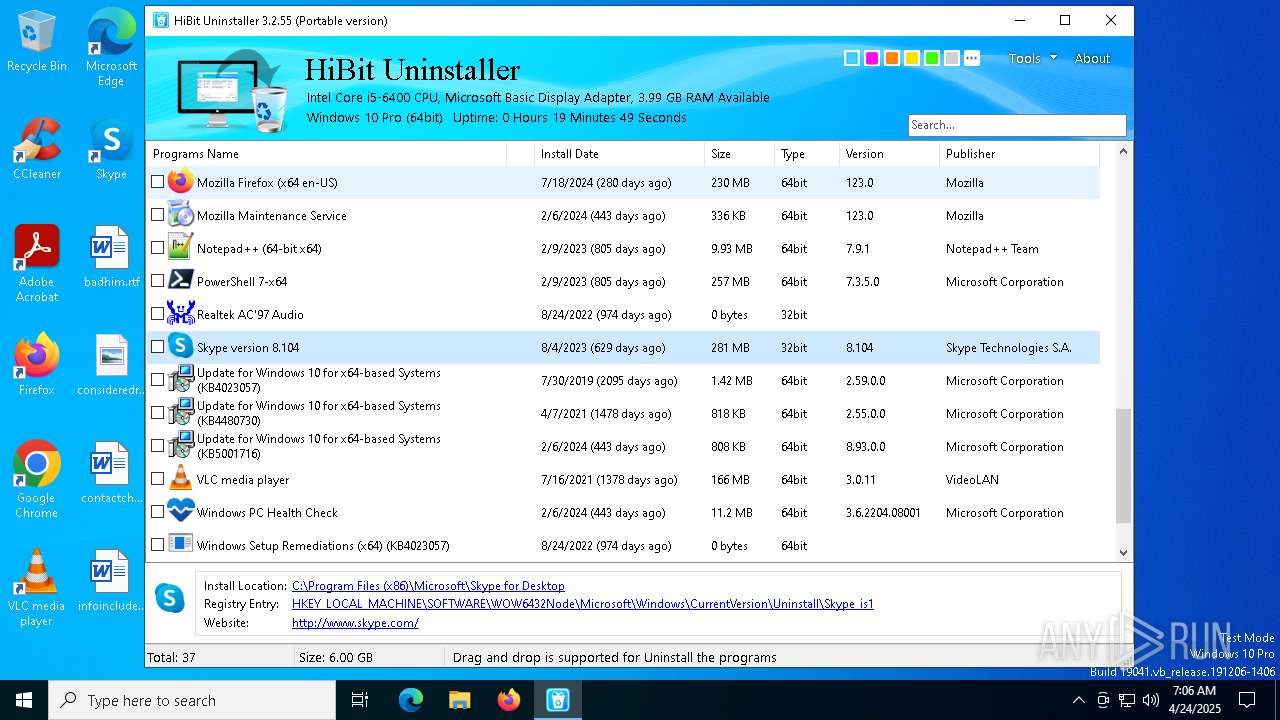Check the Skype version 8.104 checkbox

157,347
